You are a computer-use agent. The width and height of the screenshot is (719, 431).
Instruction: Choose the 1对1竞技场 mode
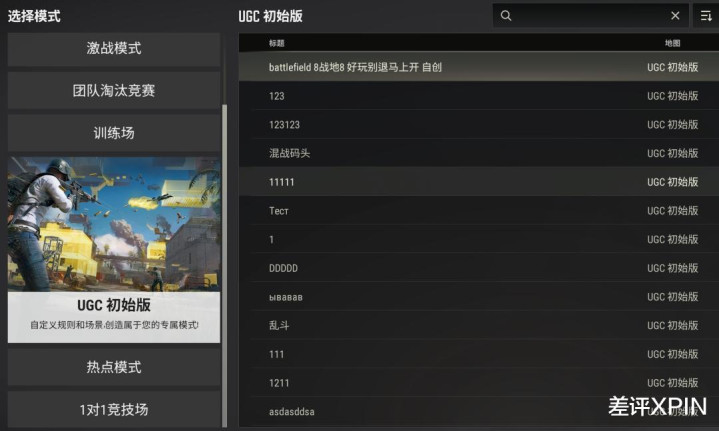coord(114,409)
